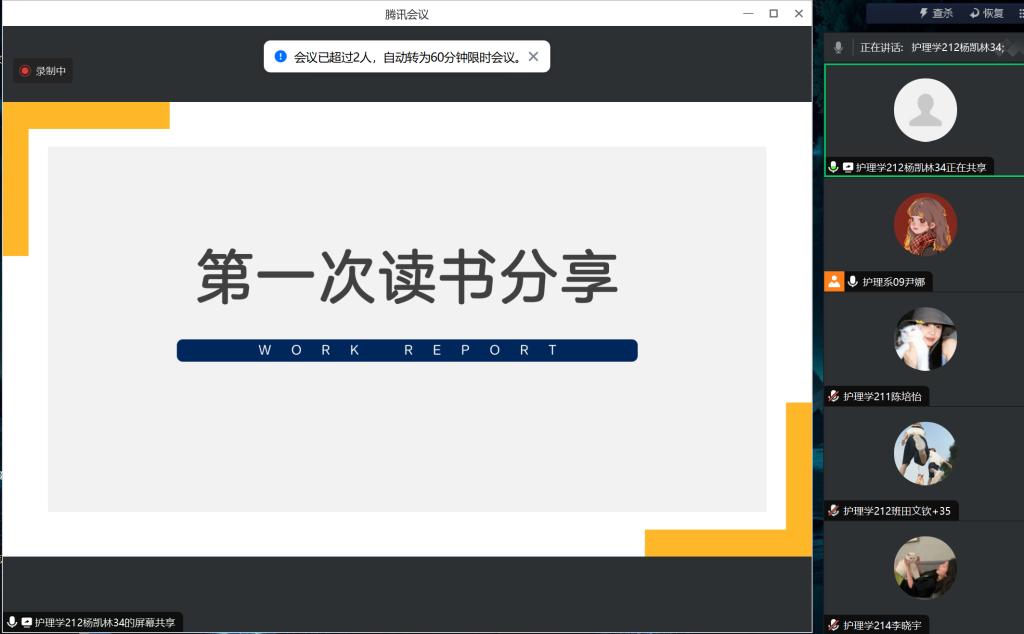Click microphone icon beside 正在讲话
The width and height of the screenshot is (1024, 634).
point(838,47)
